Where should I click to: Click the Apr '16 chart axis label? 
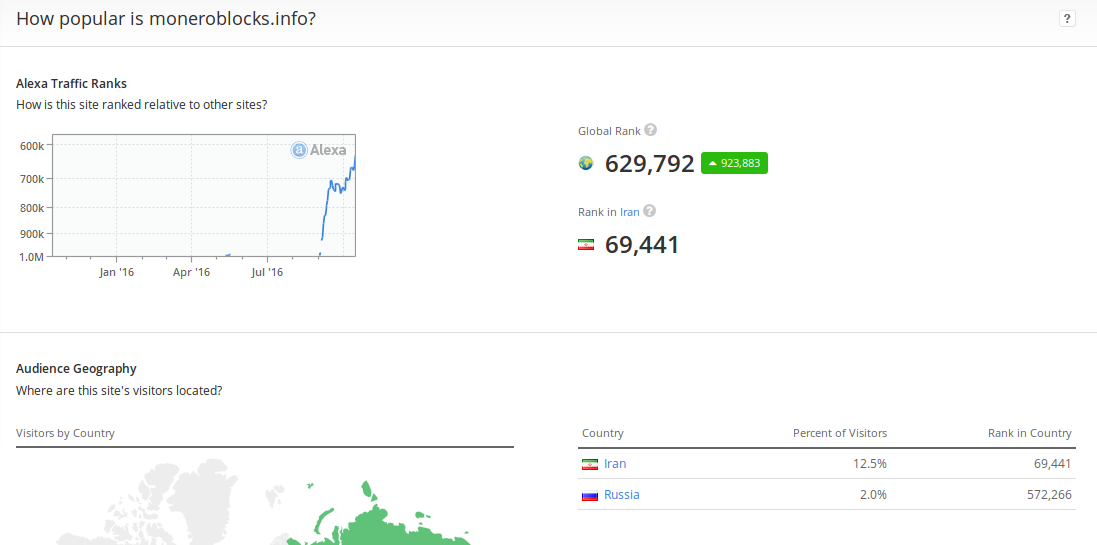pyautogui.click(x=192, y=272)
